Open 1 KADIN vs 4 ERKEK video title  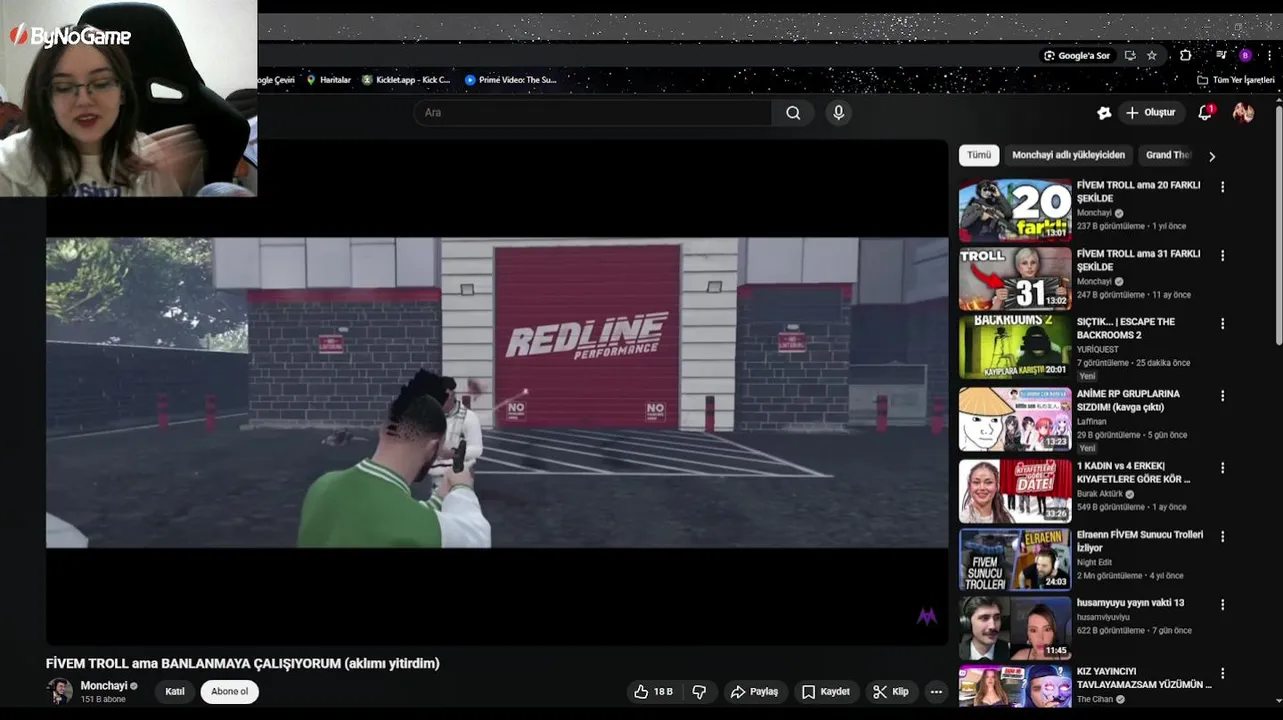pyautogui.click(x=1133, y=473)
